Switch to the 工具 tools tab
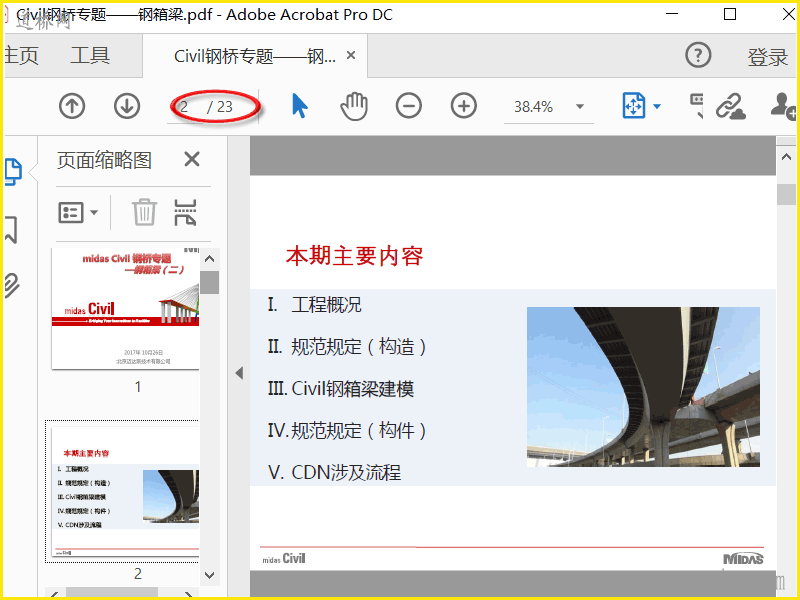 tap(90, 55)
